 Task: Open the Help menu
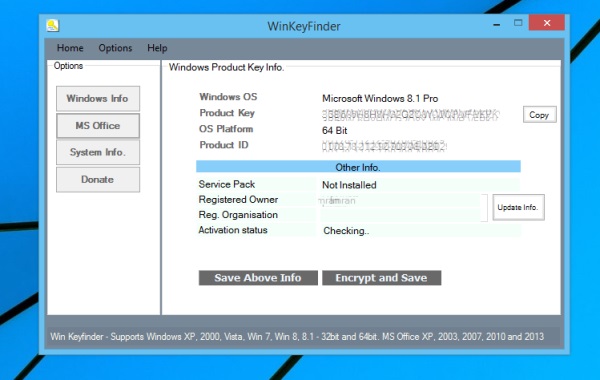pos(157,48)
